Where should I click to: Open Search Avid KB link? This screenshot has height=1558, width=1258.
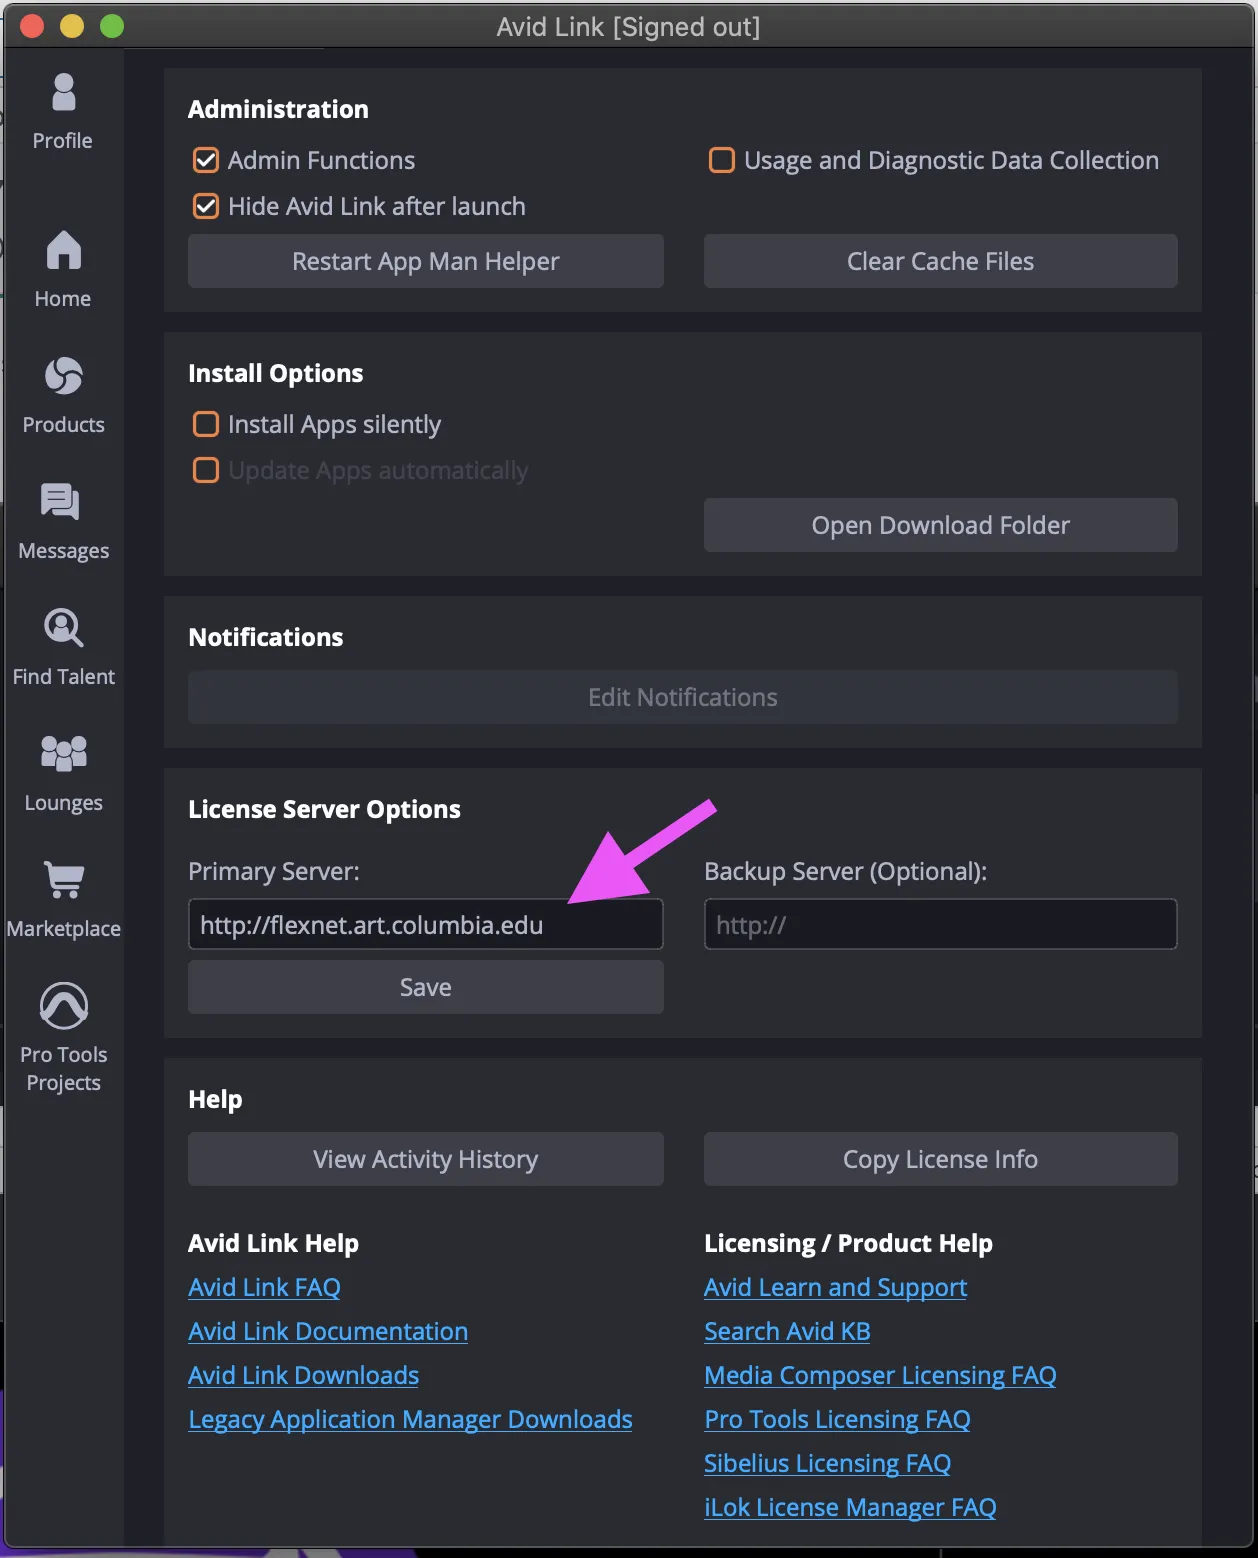click(787, 1331)
